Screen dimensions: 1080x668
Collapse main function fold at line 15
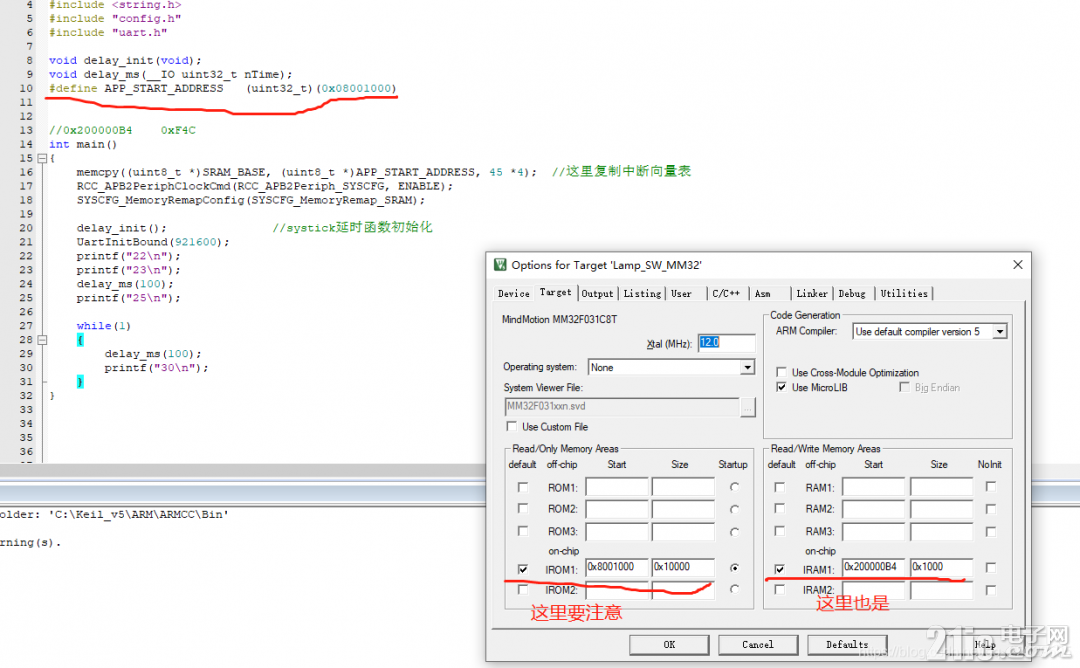(42, 158)
